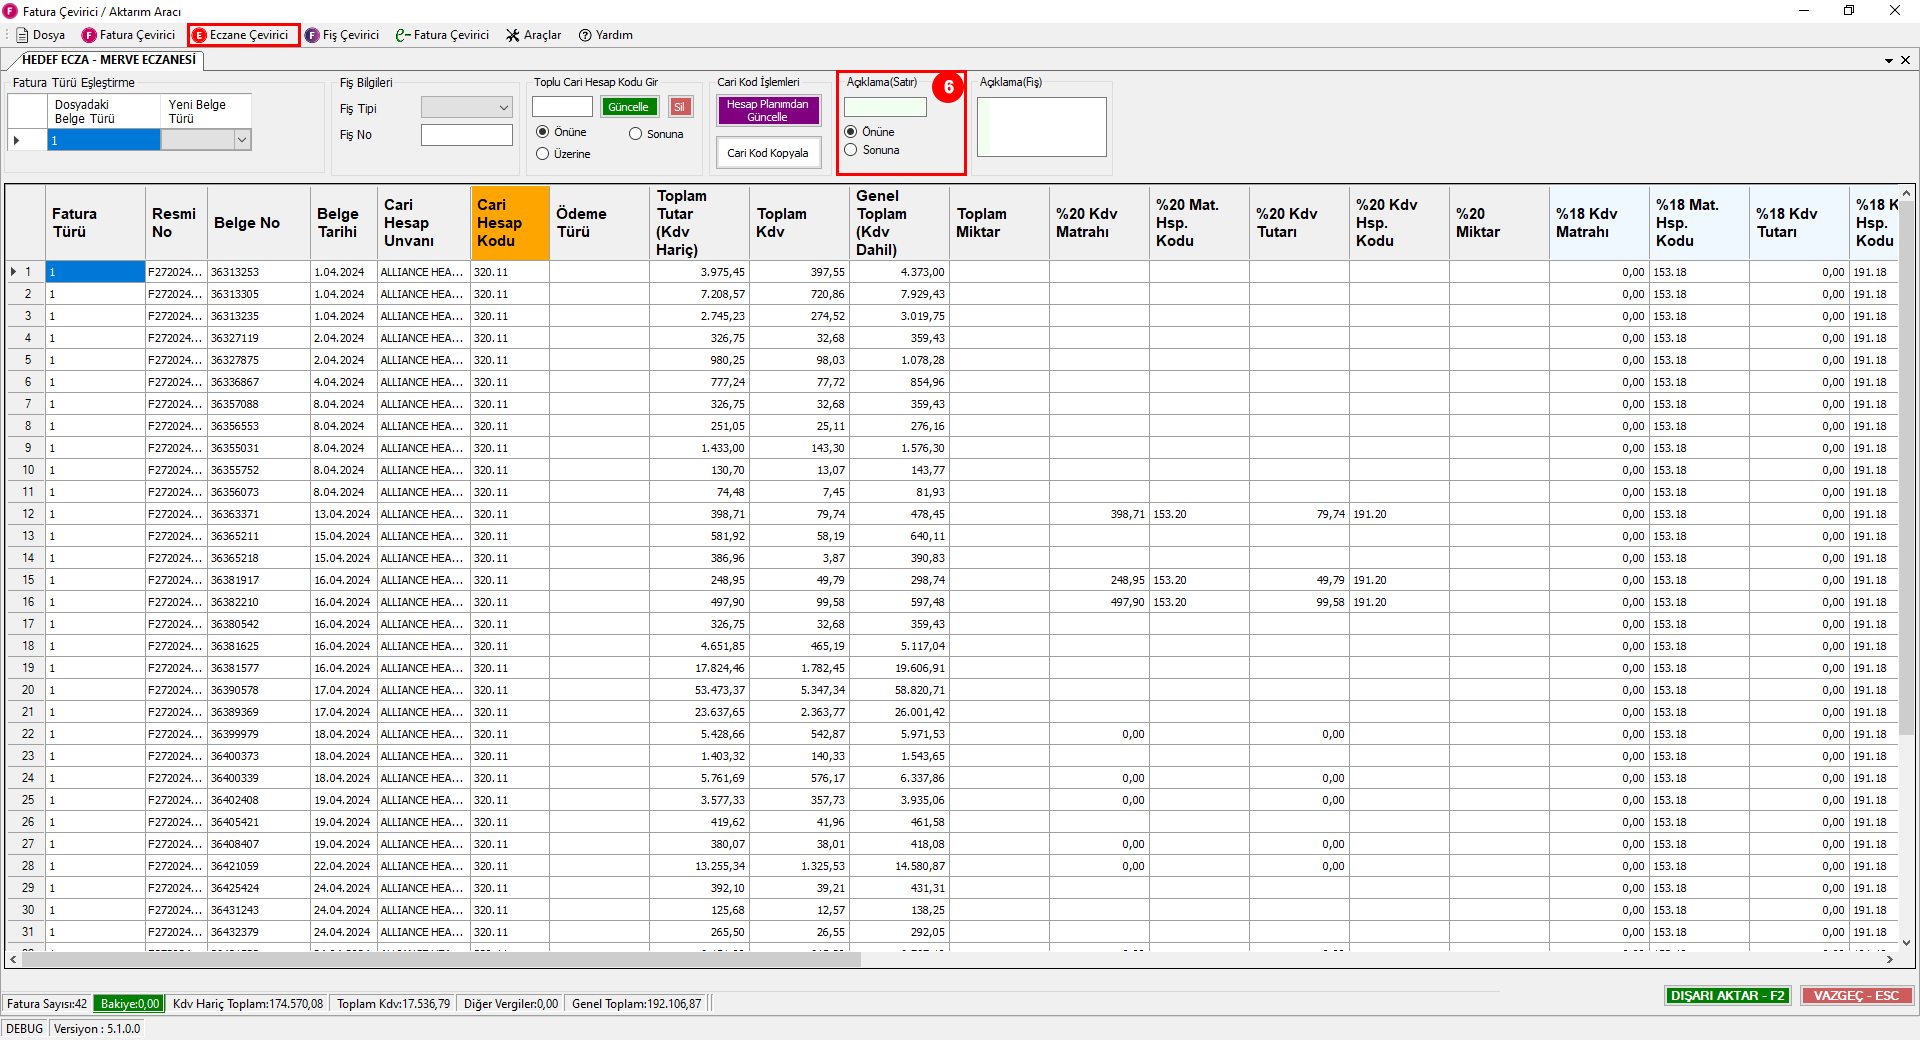Image resolution: width=1920 pixels, height=1040 pixels.
Task: Click the 22.04.2024 date cell
Action: (x=343, y=866)
